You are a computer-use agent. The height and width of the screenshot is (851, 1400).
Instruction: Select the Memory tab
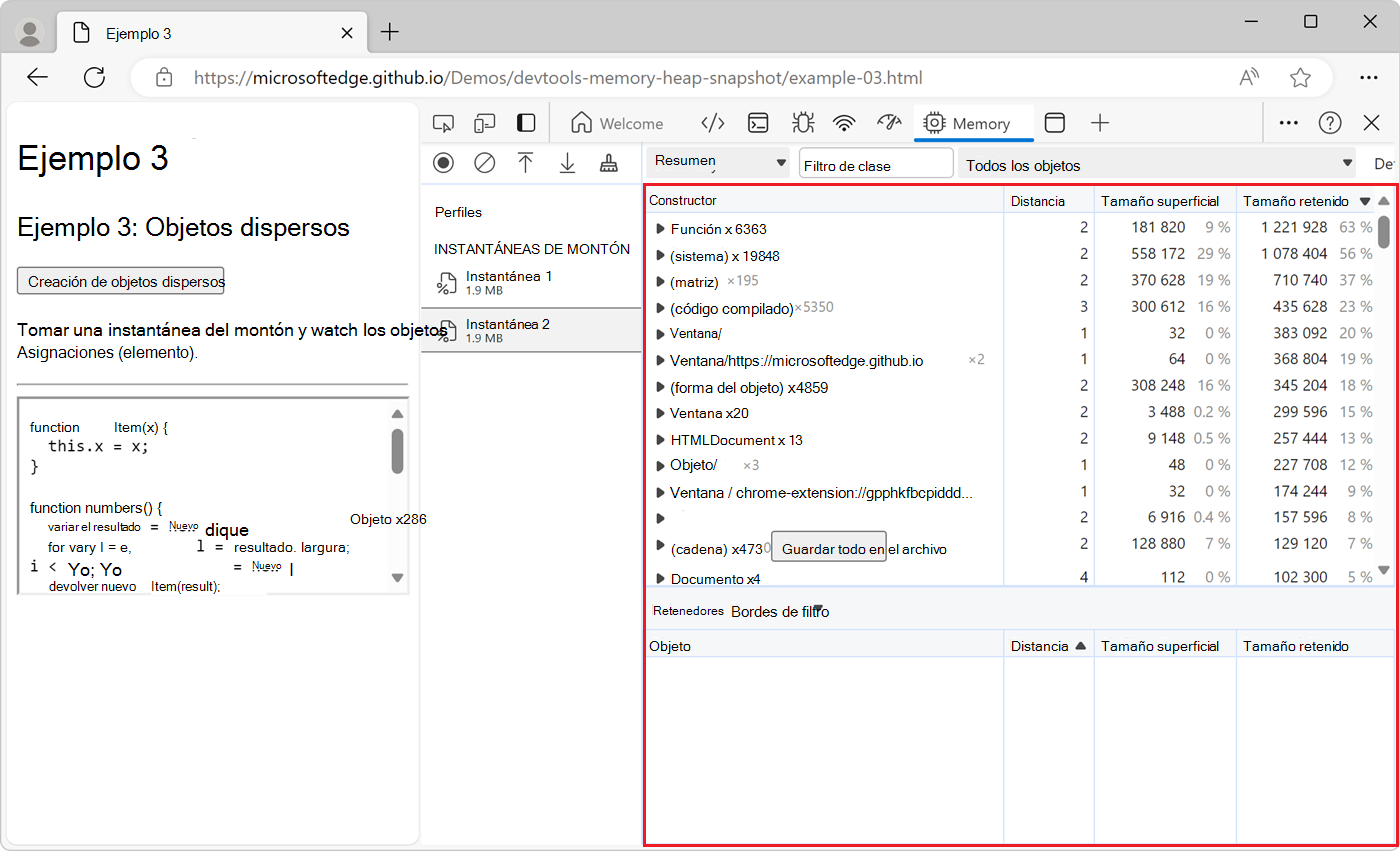[967, 123]
